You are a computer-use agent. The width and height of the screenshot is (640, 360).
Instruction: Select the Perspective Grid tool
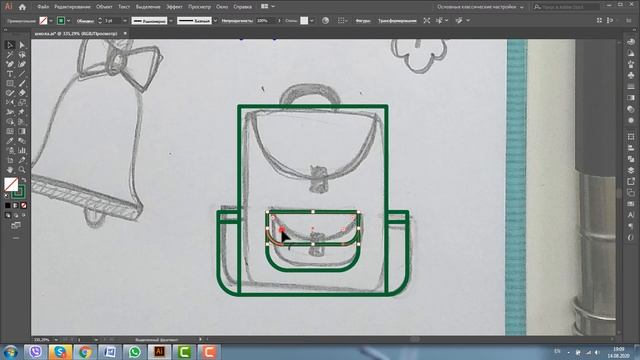[22, 122]
